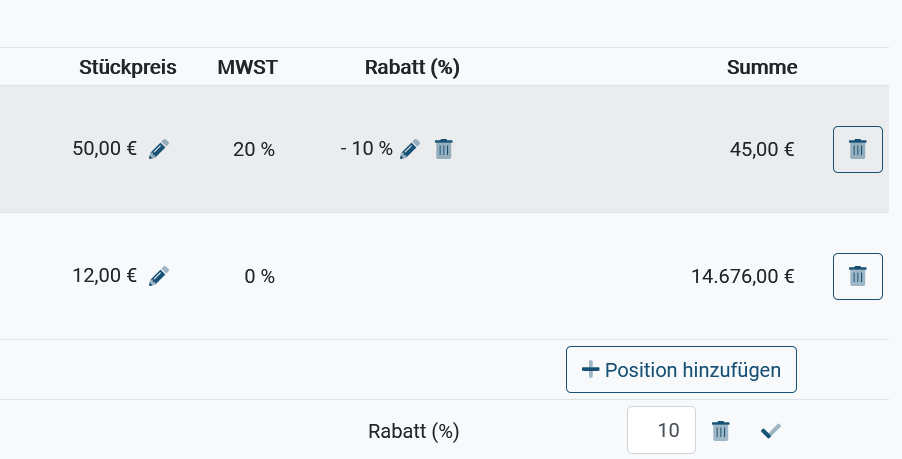The width and height of the screenshot is (902, 459).
Task: Edit the -10 % discount via pencil icon
Action: (x=410, y=149)
